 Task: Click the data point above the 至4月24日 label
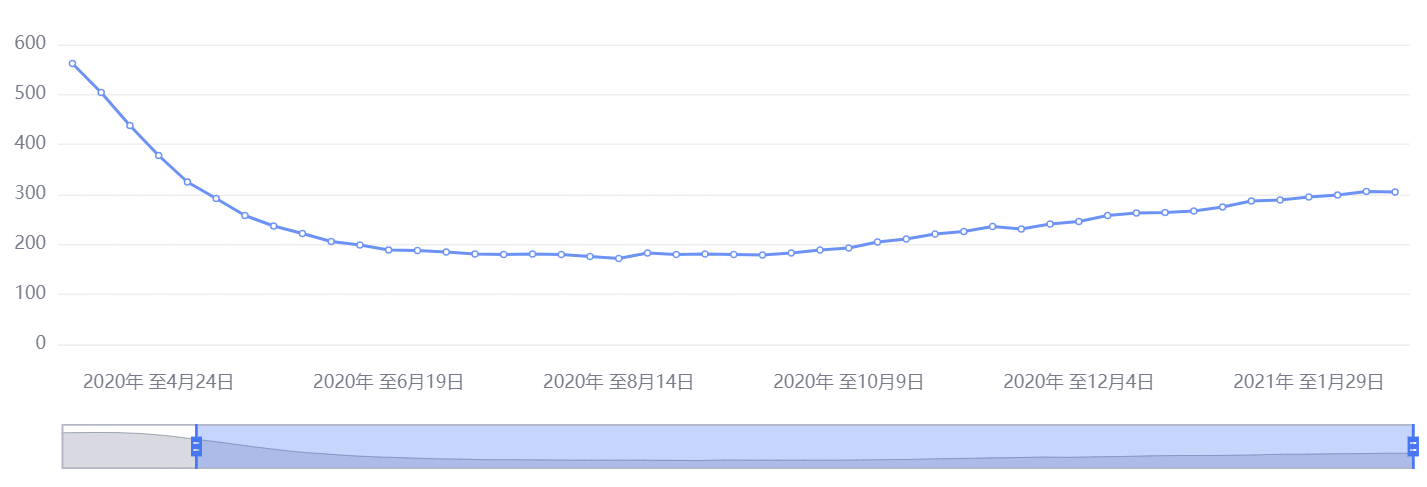point(158,155)
